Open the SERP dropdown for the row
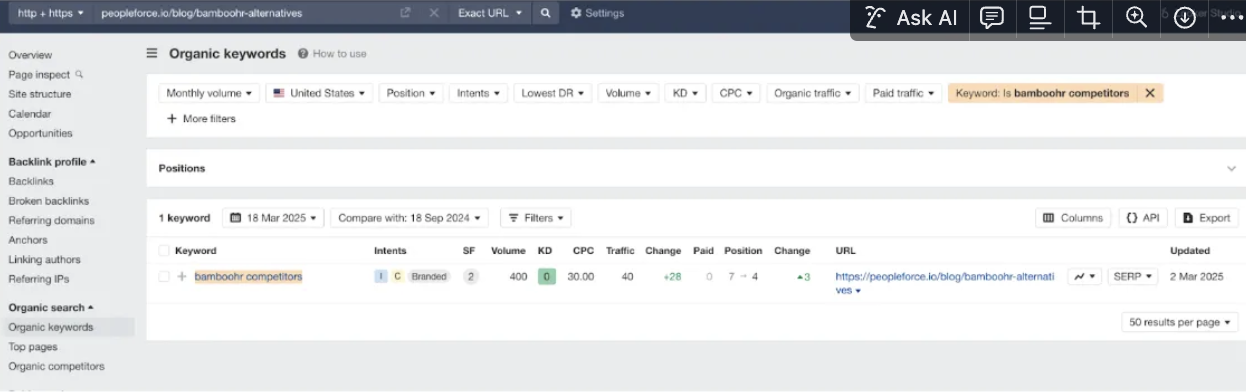Image resolution: width=1246 pixels, height=392 pixels. 1133,277
